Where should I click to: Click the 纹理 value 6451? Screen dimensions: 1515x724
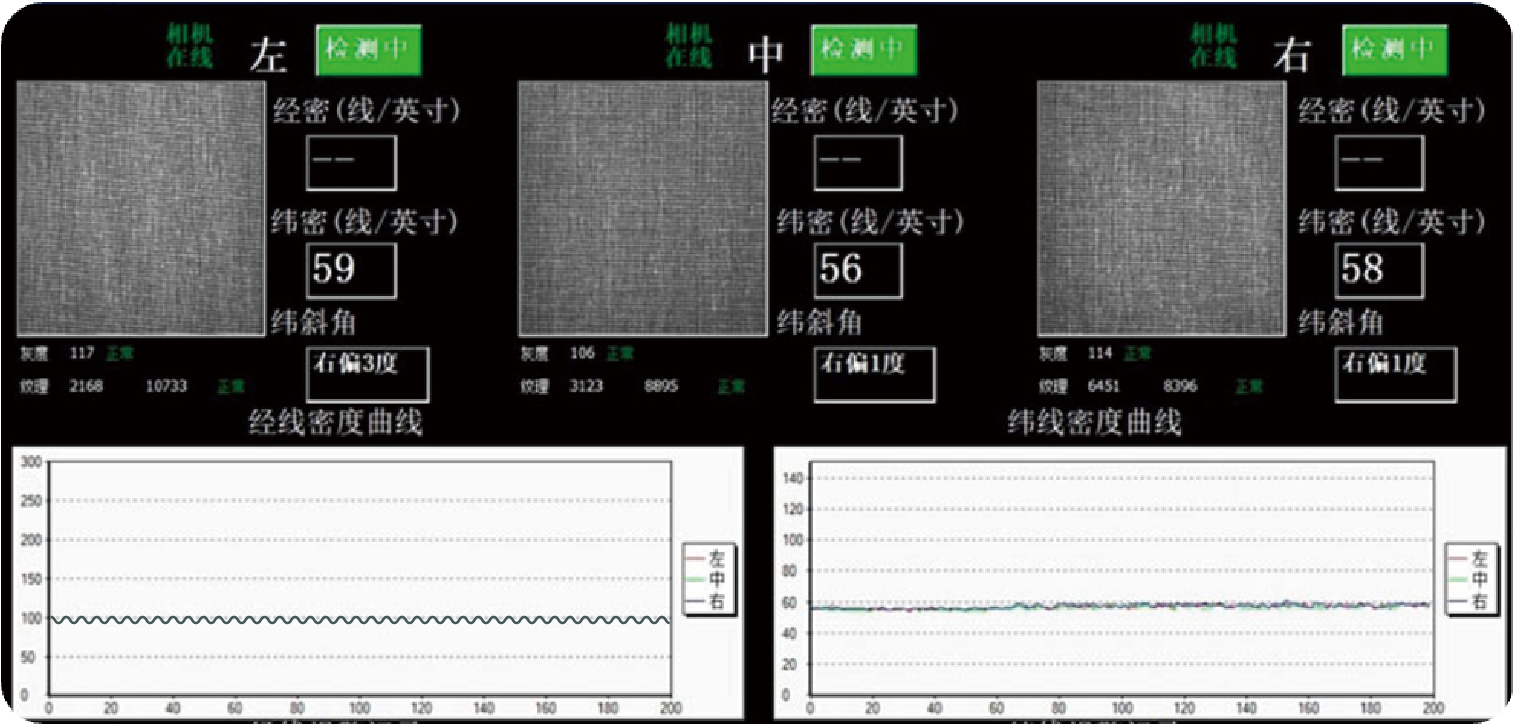(1106, 386)
